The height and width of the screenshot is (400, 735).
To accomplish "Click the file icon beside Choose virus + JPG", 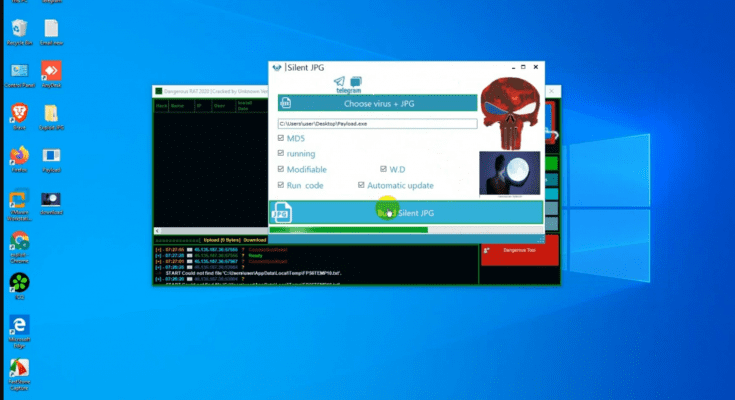I will coord(285,103).
